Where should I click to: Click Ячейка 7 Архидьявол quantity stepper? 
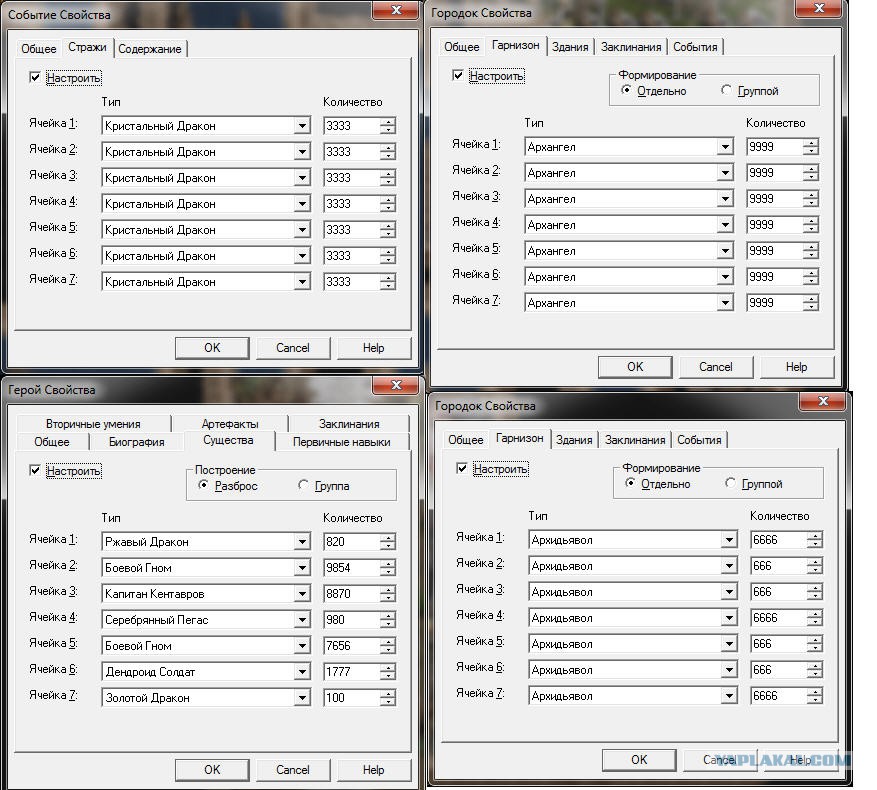tap(814, 695)
